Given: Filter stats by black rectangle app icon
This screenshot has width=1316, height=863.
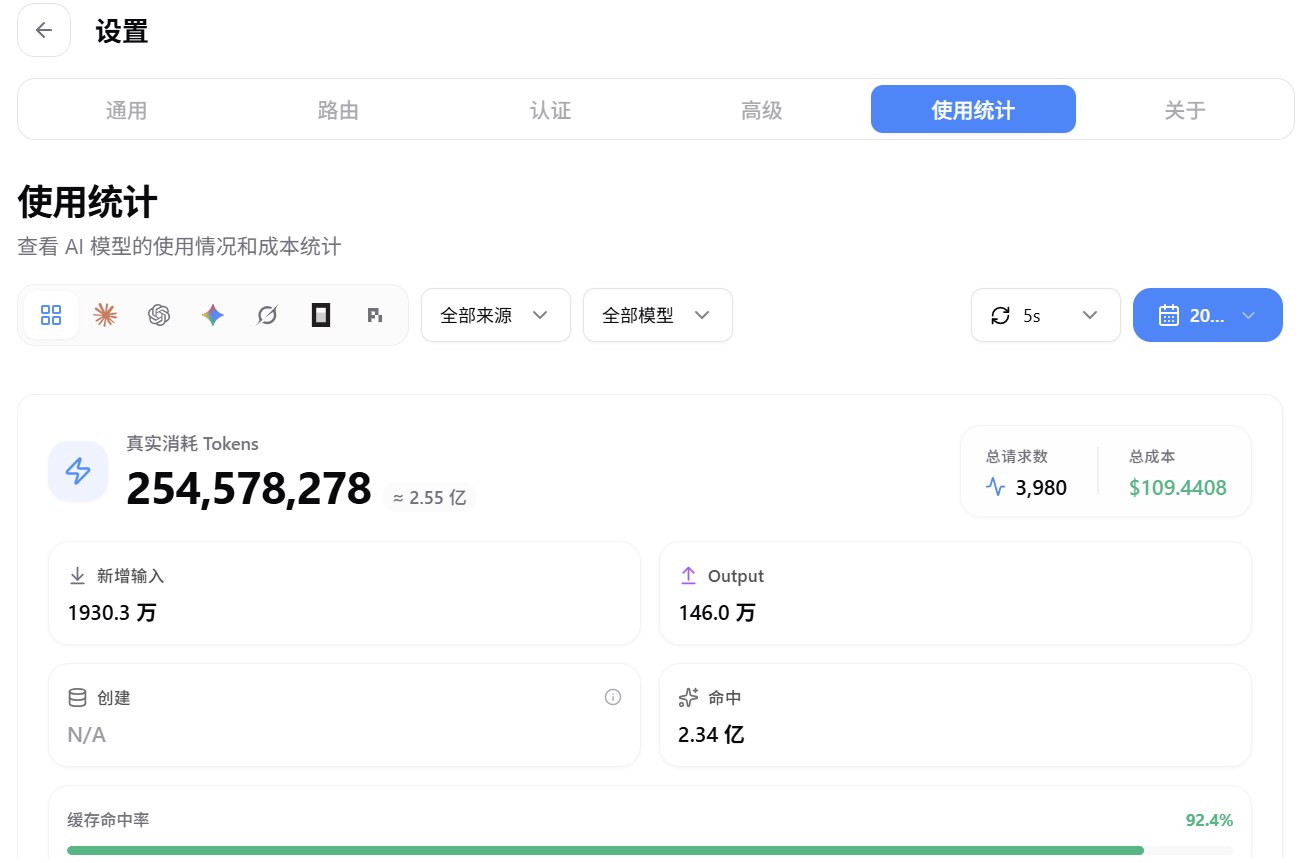Looking at the screenshot, I should click(320, 315).
